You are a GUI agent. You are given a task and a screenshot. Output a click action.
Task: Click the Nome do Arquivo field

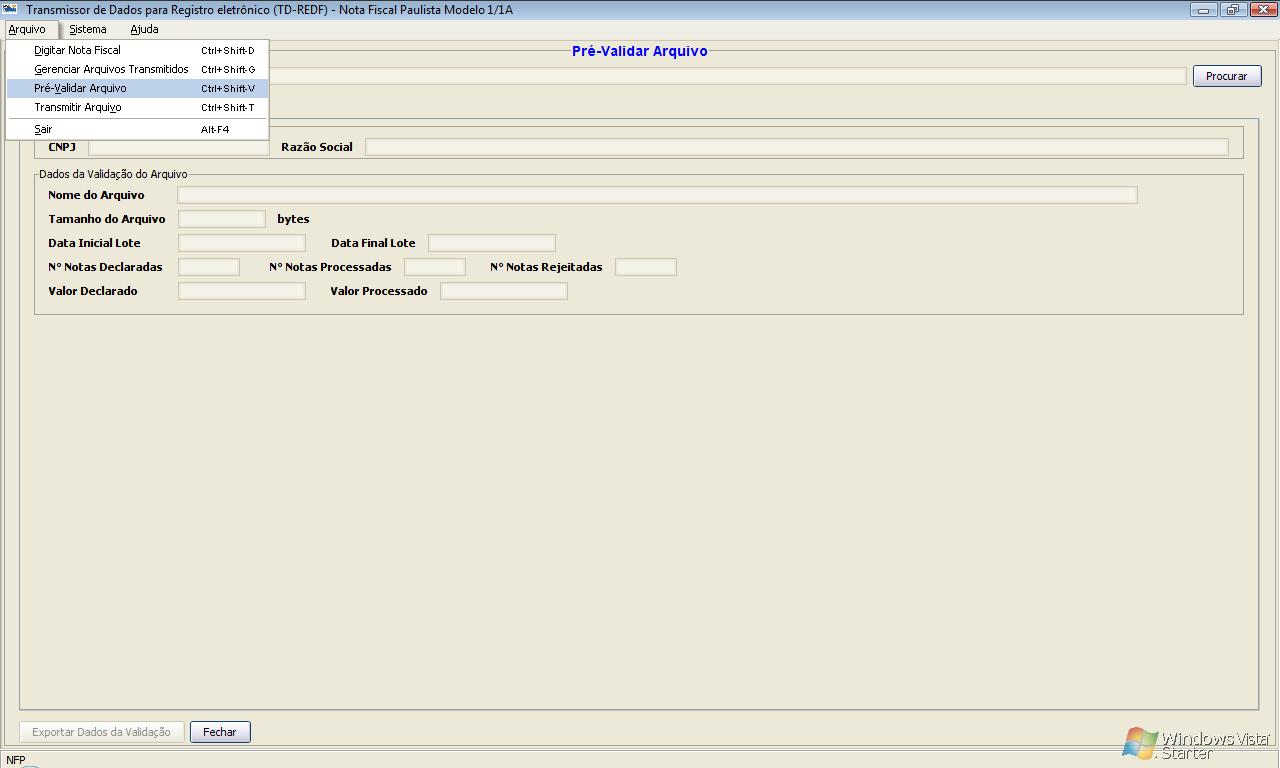657,195
